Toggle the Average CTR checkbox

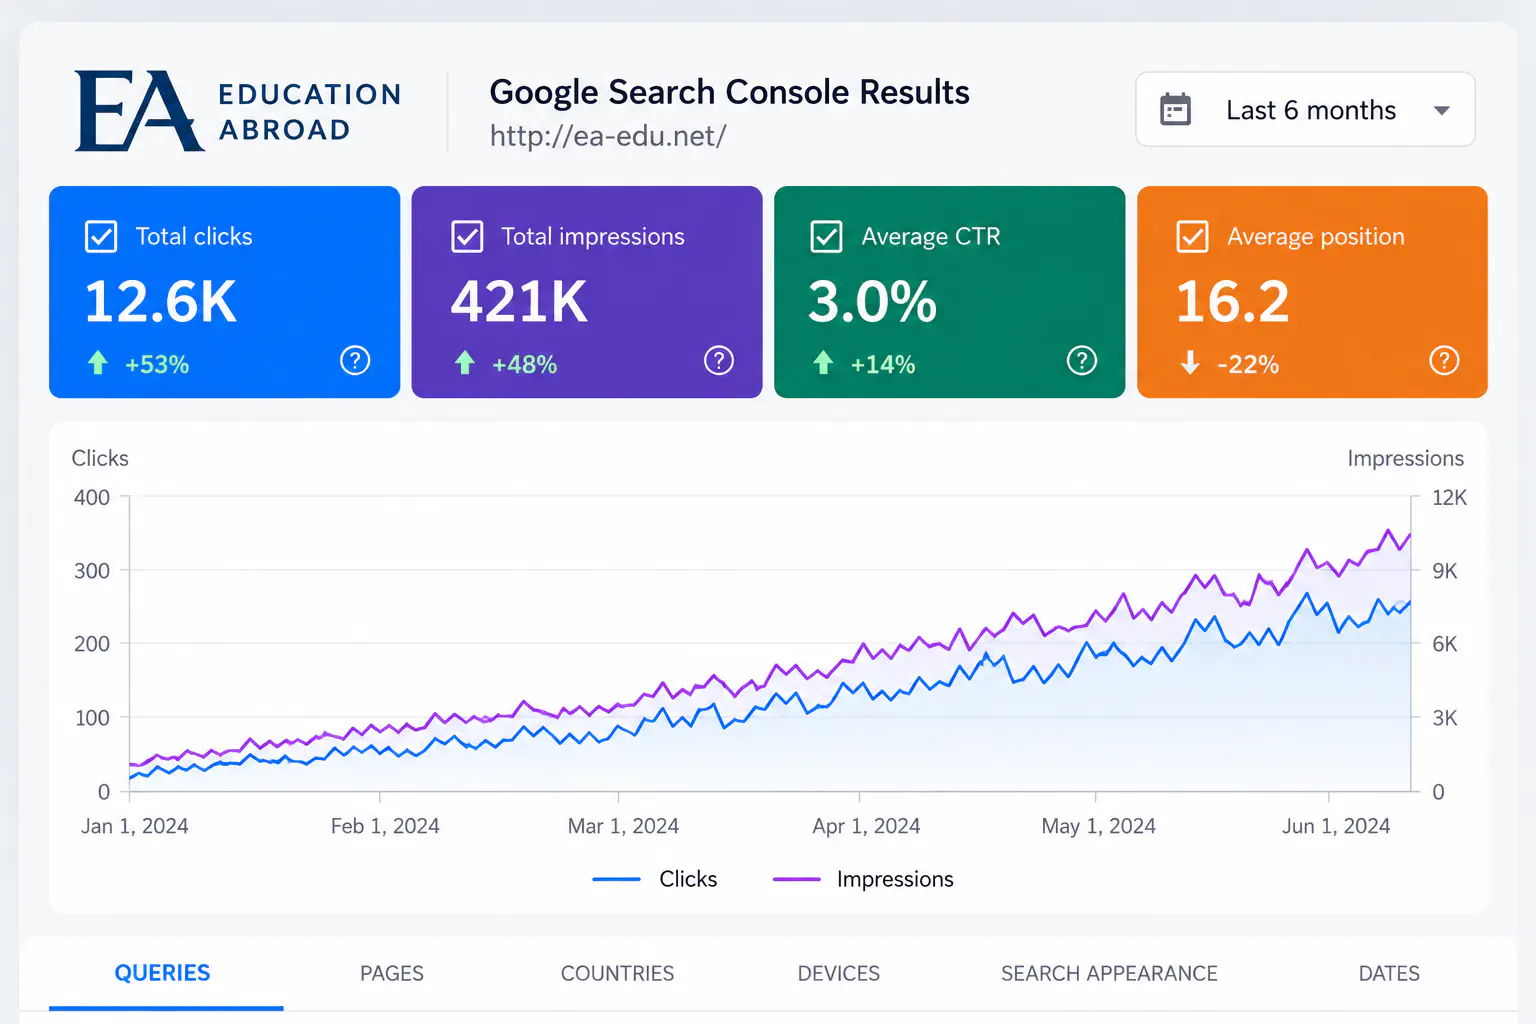click(826, 237)
